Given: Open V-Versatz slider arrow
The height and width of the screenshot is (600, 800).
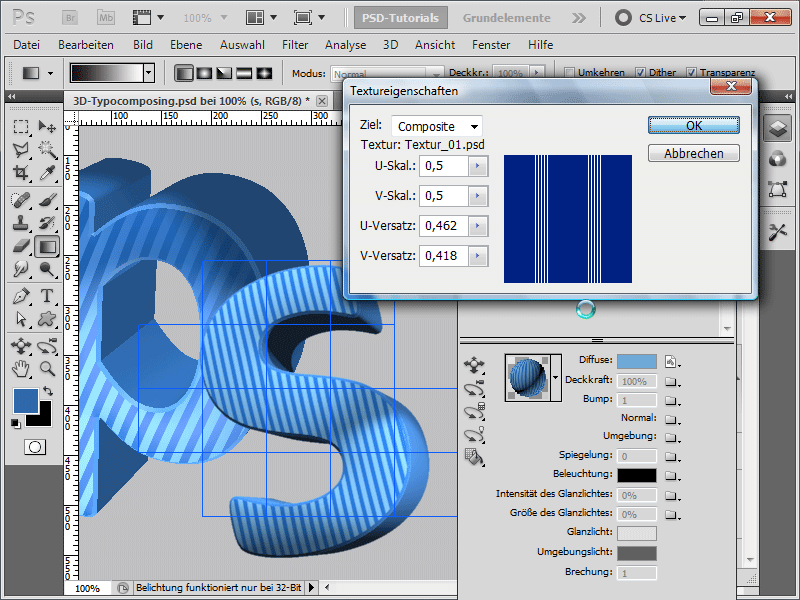Looking at the screenshot, I should [478, 256].
